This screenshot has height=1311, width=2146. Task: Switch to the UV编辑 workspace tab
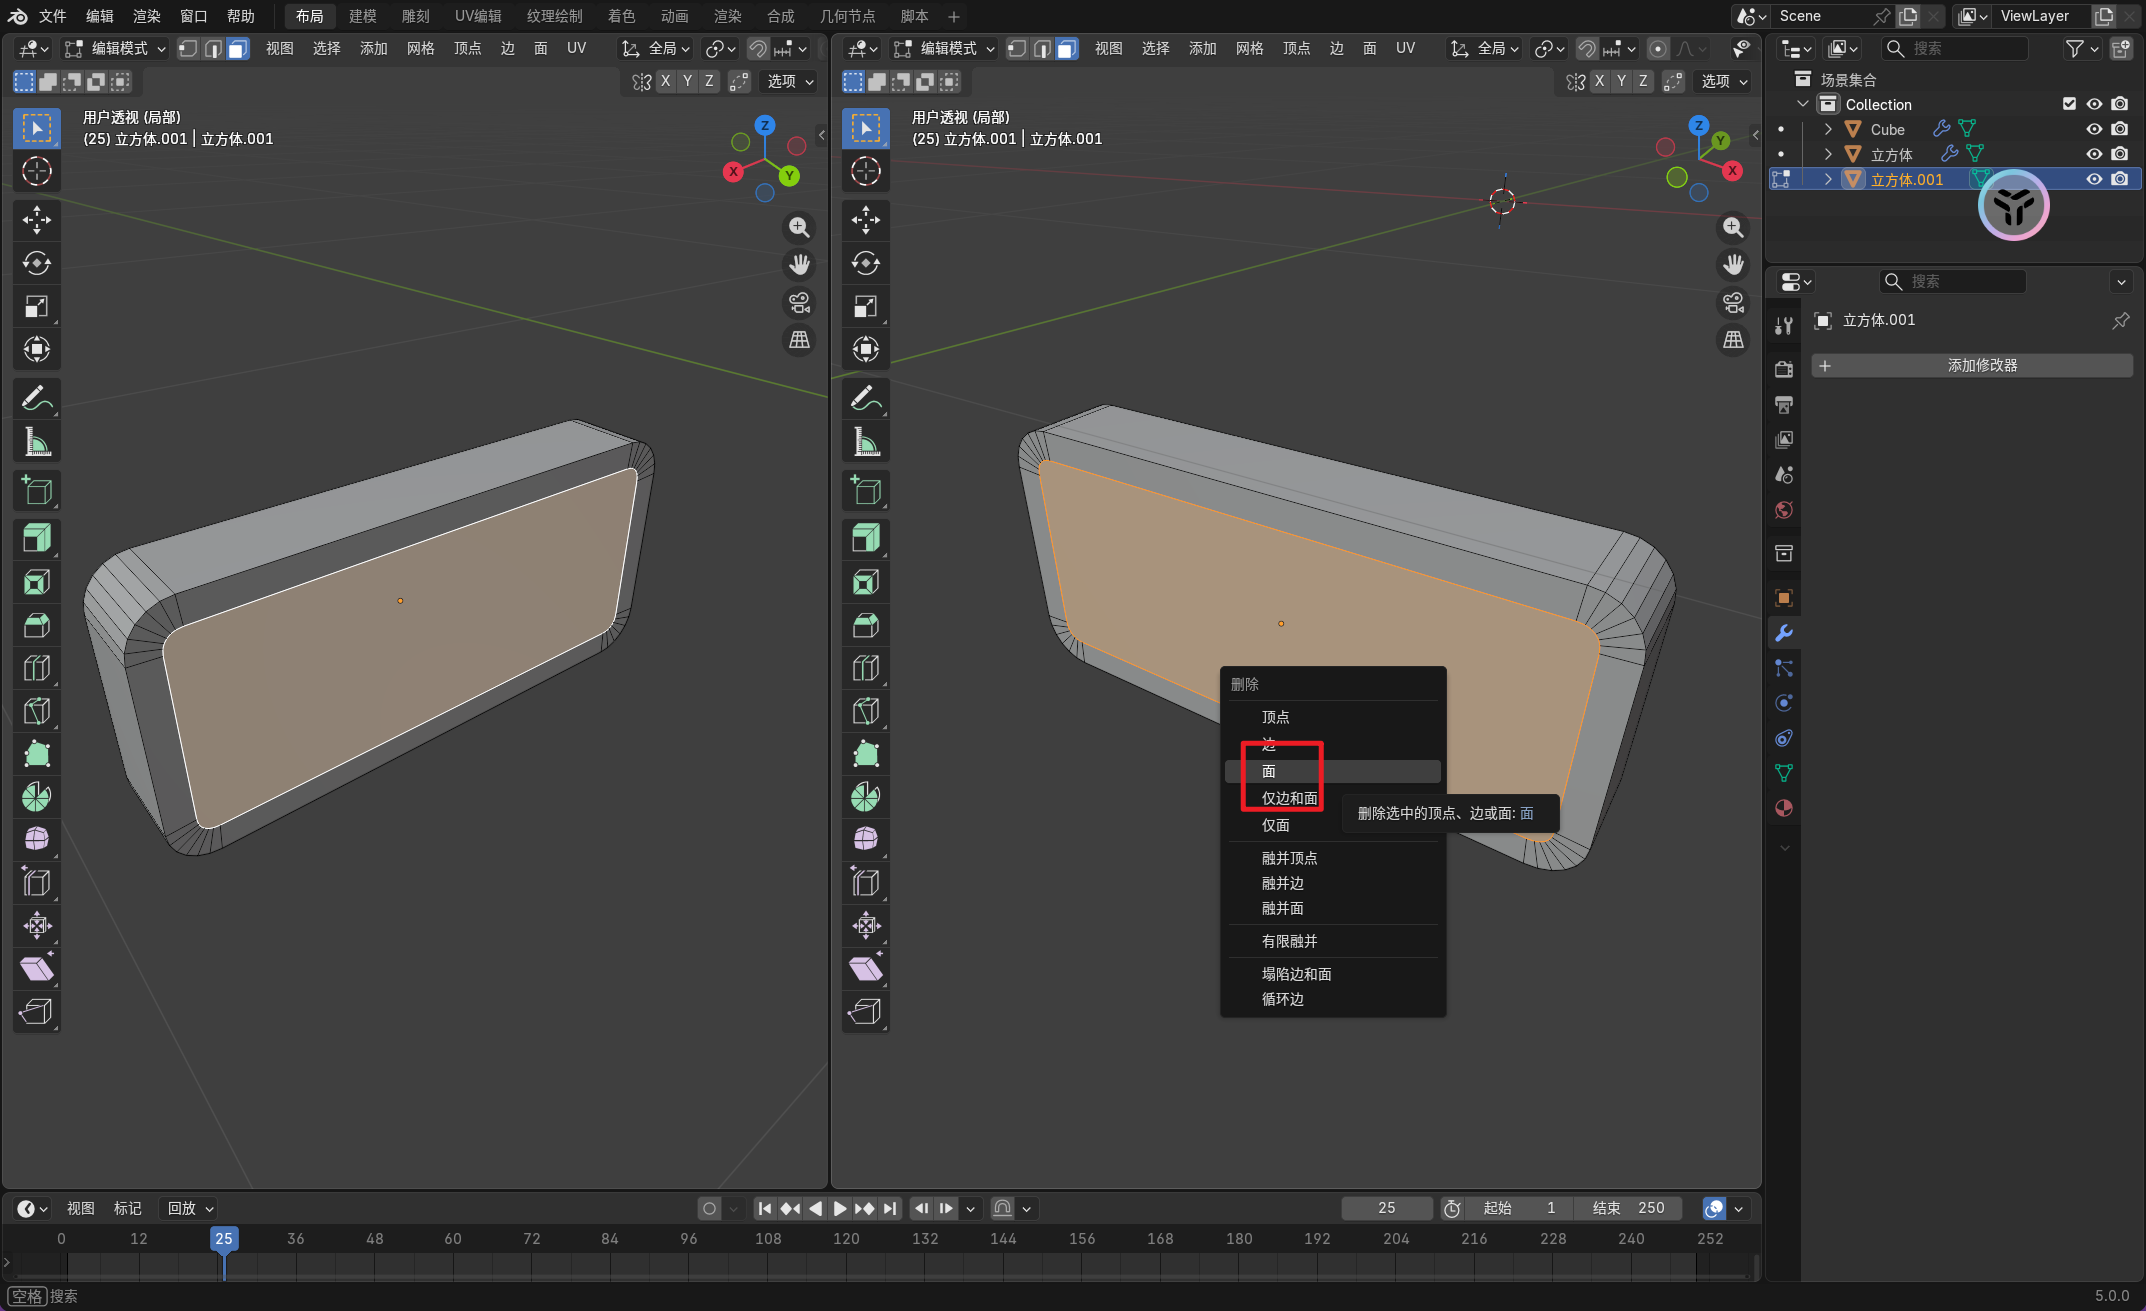point(478,16)
